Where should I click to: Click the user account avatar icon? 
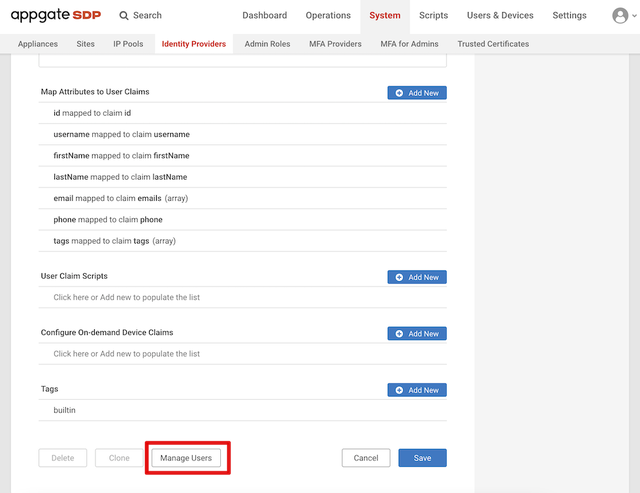tap(620, 16)
